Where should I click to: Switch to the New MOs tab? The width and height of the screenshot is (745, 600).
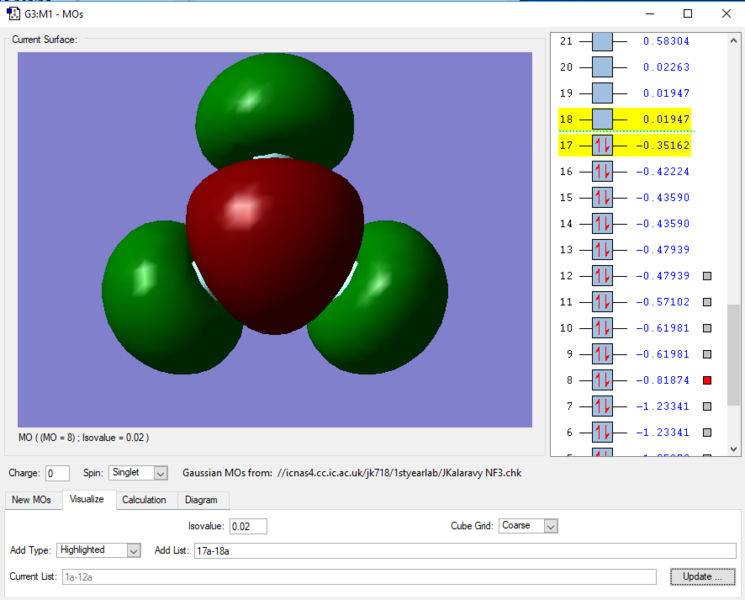pos(31,500)
